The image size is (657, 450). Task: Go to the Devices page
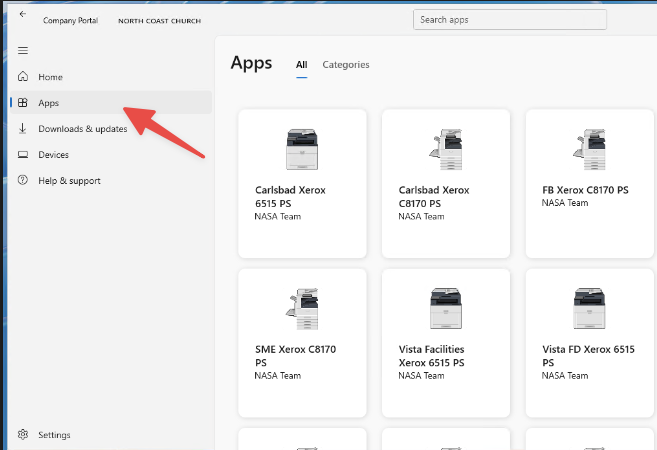(53, 155)
